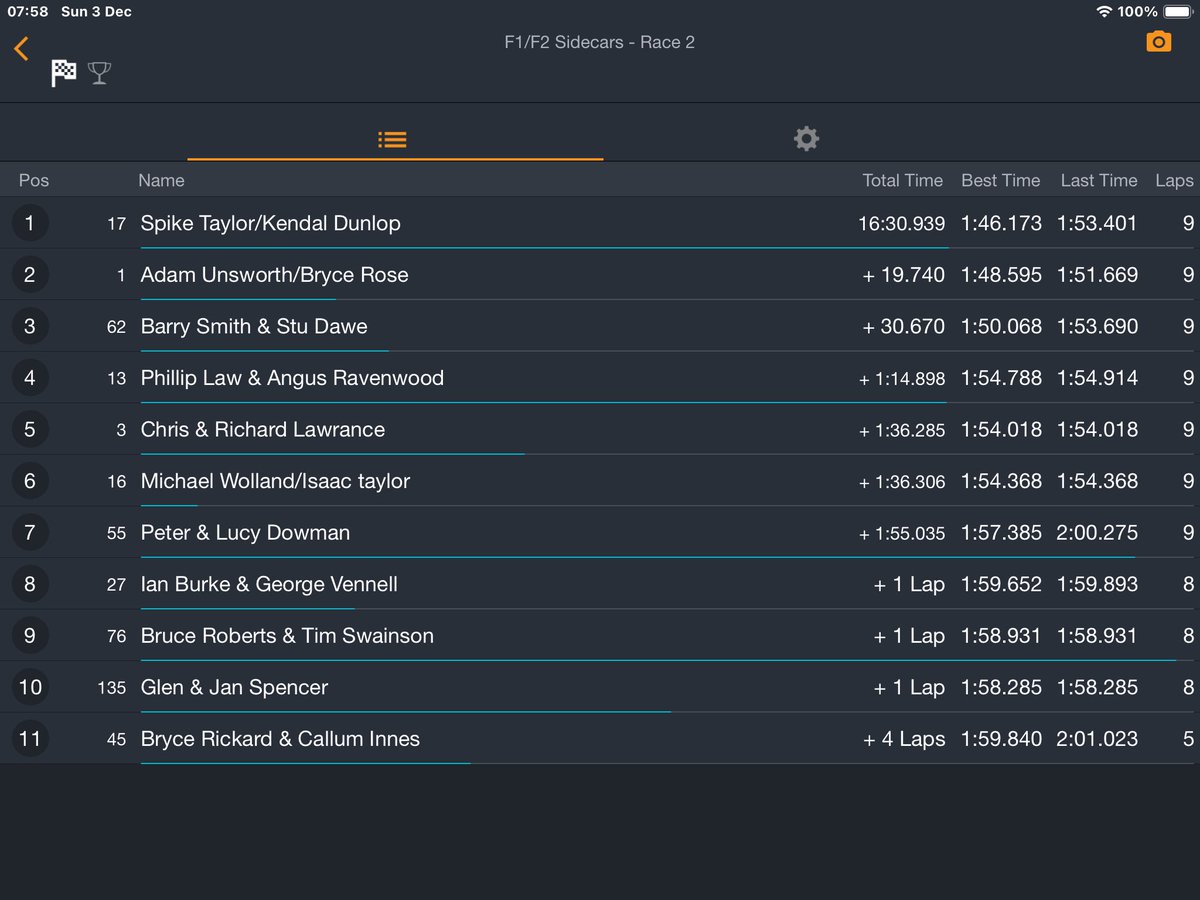Select position 8 circle badge
This screenshot has width=1200, height=900.
[x=29, y=584]
